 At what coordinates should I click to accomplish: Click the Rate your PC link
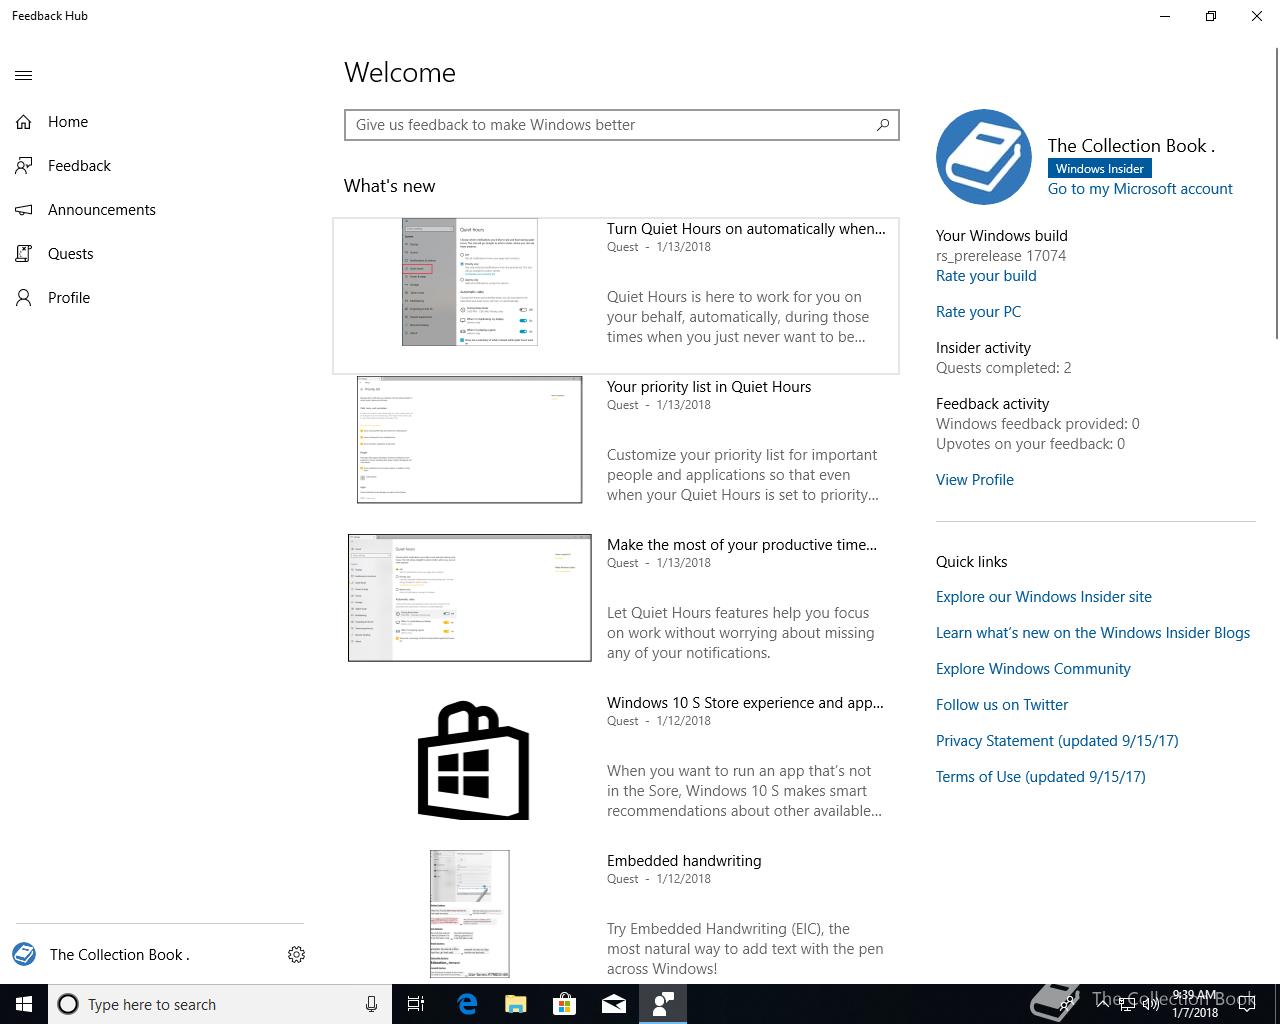[x=978, y=312]
